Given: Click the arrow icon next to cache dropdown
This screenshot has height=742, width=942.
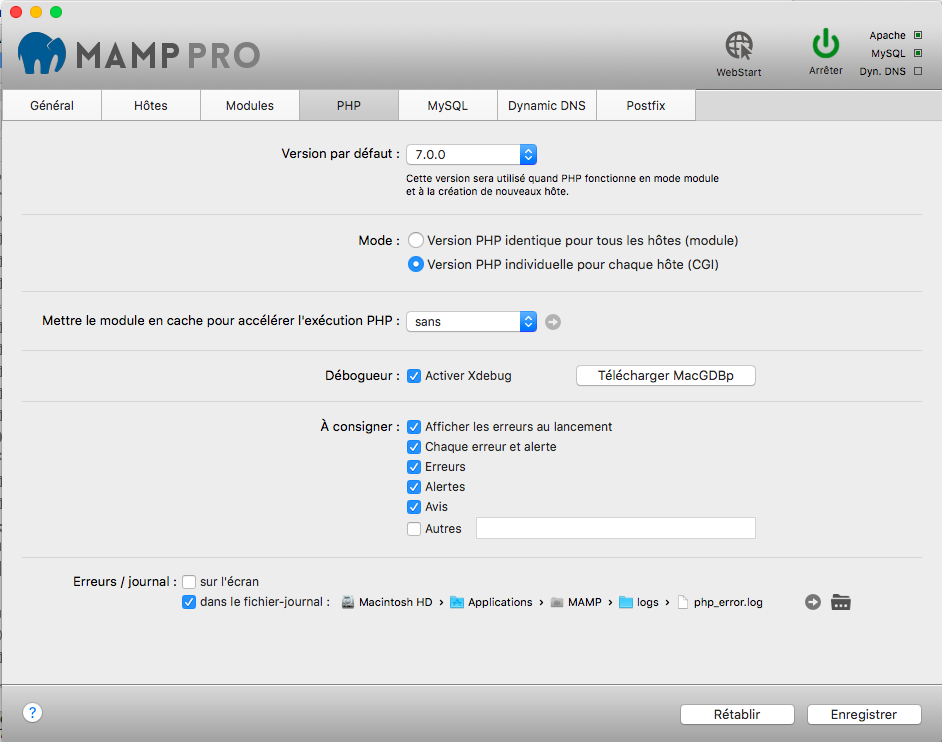Looking at the screenshot, I should pos(554,322).
